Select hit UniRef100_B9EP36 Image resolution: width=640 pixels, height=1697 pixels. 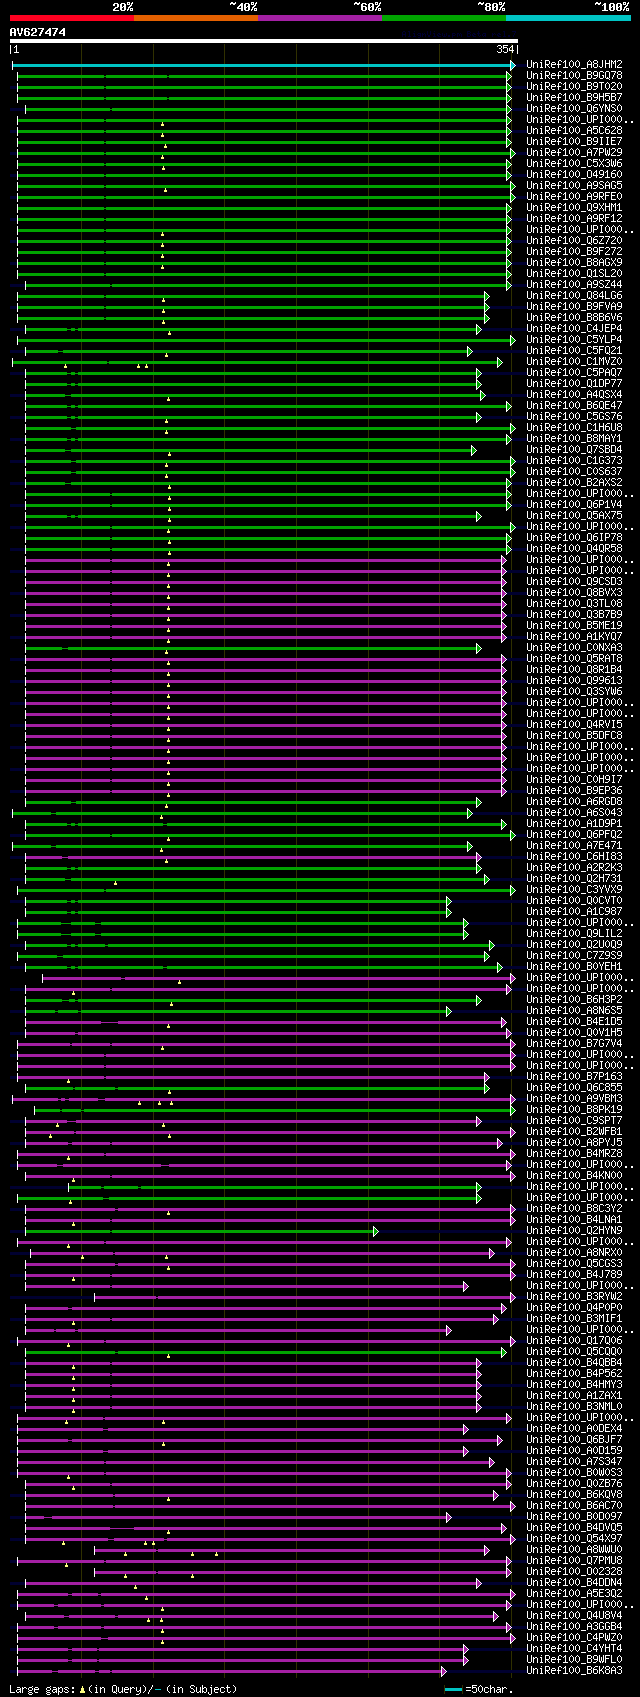coord(574,791)
